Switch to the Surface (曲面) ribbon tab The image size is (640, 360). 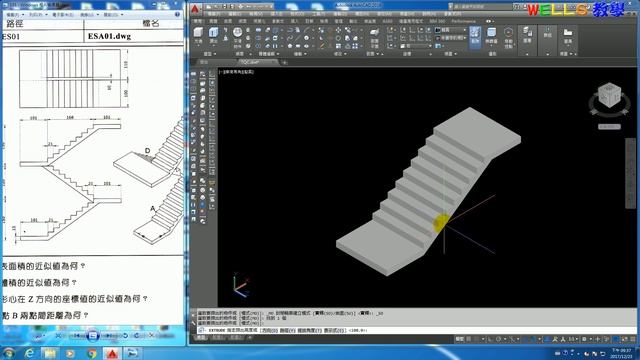pos(228,21)
